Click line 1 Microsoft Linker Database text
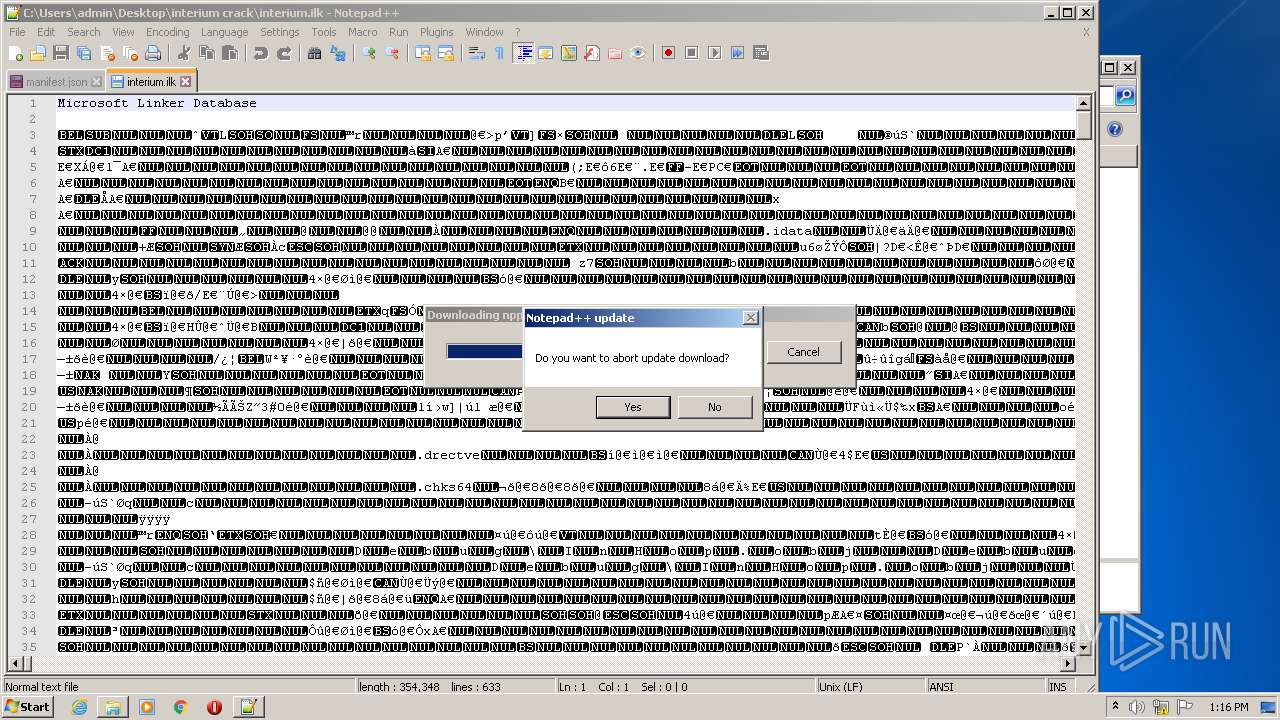 click(x=157, y=103)
